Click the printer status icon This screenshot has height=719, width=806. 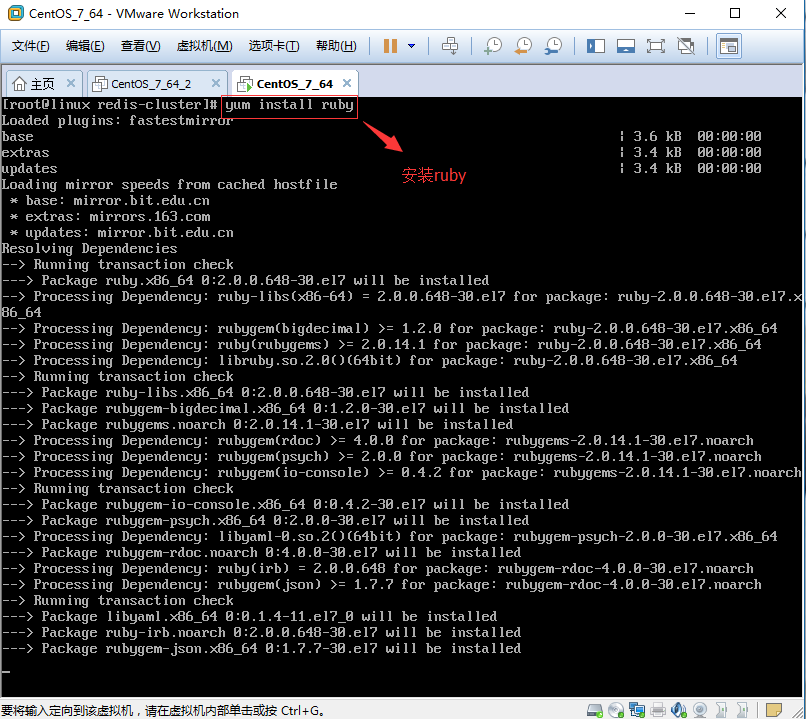[x=658, y=710]
